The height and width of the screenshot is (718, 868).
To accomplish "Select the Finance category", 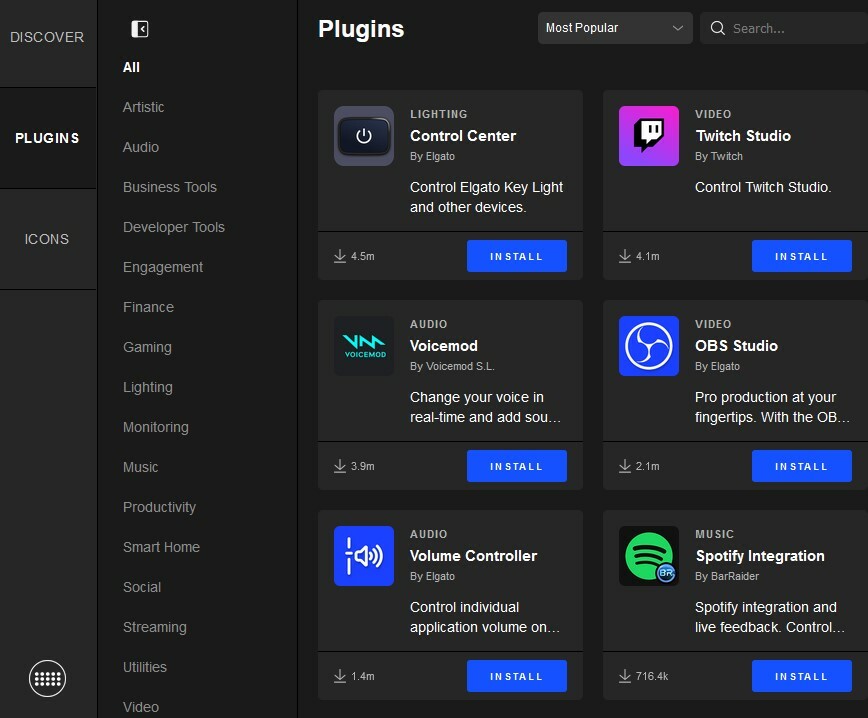I will coord(148,307).
